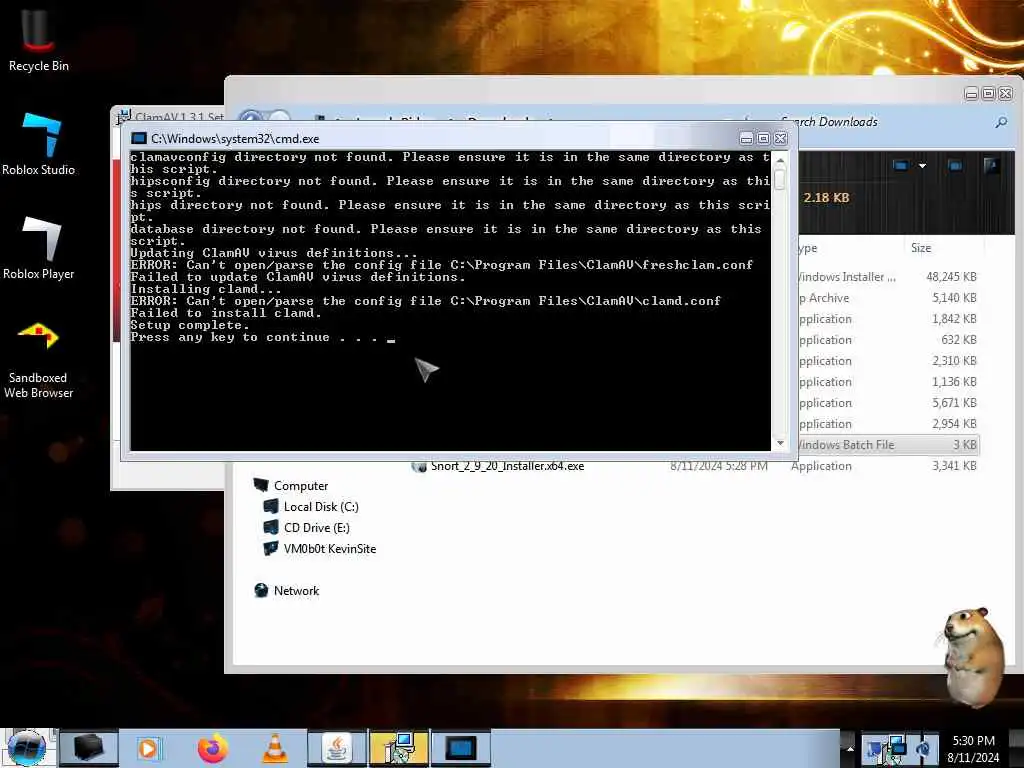The height and width of the screenshot is (768, 1024).
Task: Toggle the Explorer preview pane icon
Action: (x=955, y=166)
